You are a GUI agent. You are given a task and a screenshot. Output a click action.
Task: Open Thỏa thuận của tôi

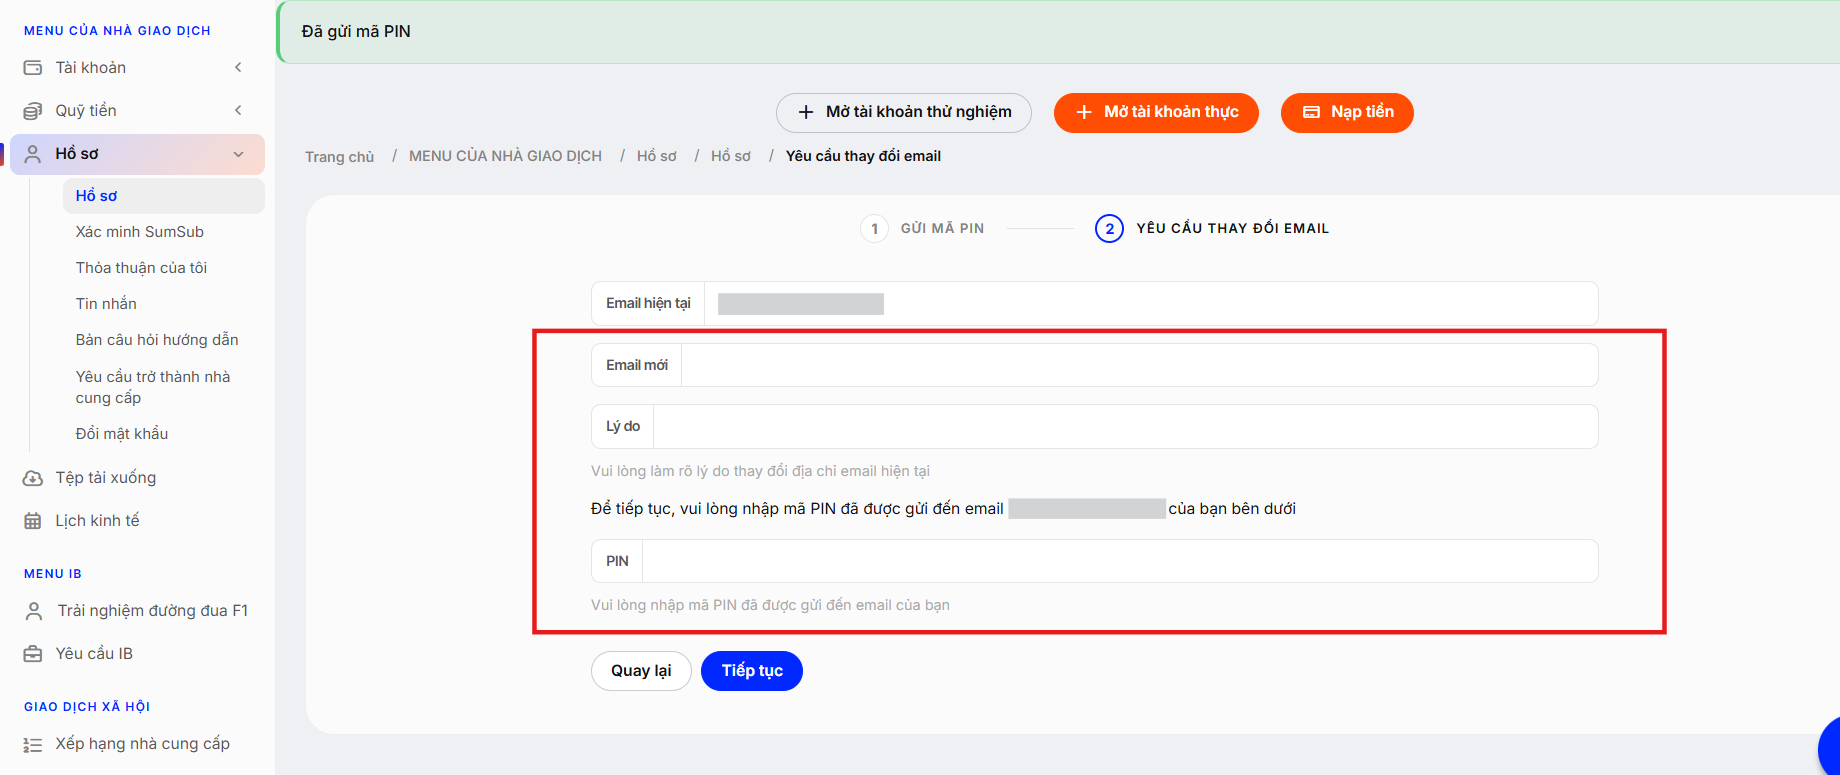[x=141, y=268]
